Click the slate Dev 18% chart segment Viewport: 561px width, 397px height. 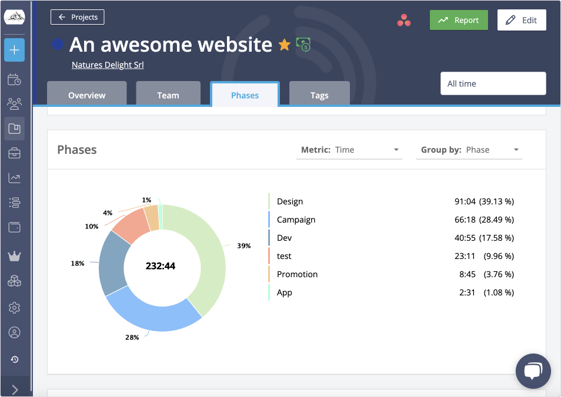click(112, 263)
